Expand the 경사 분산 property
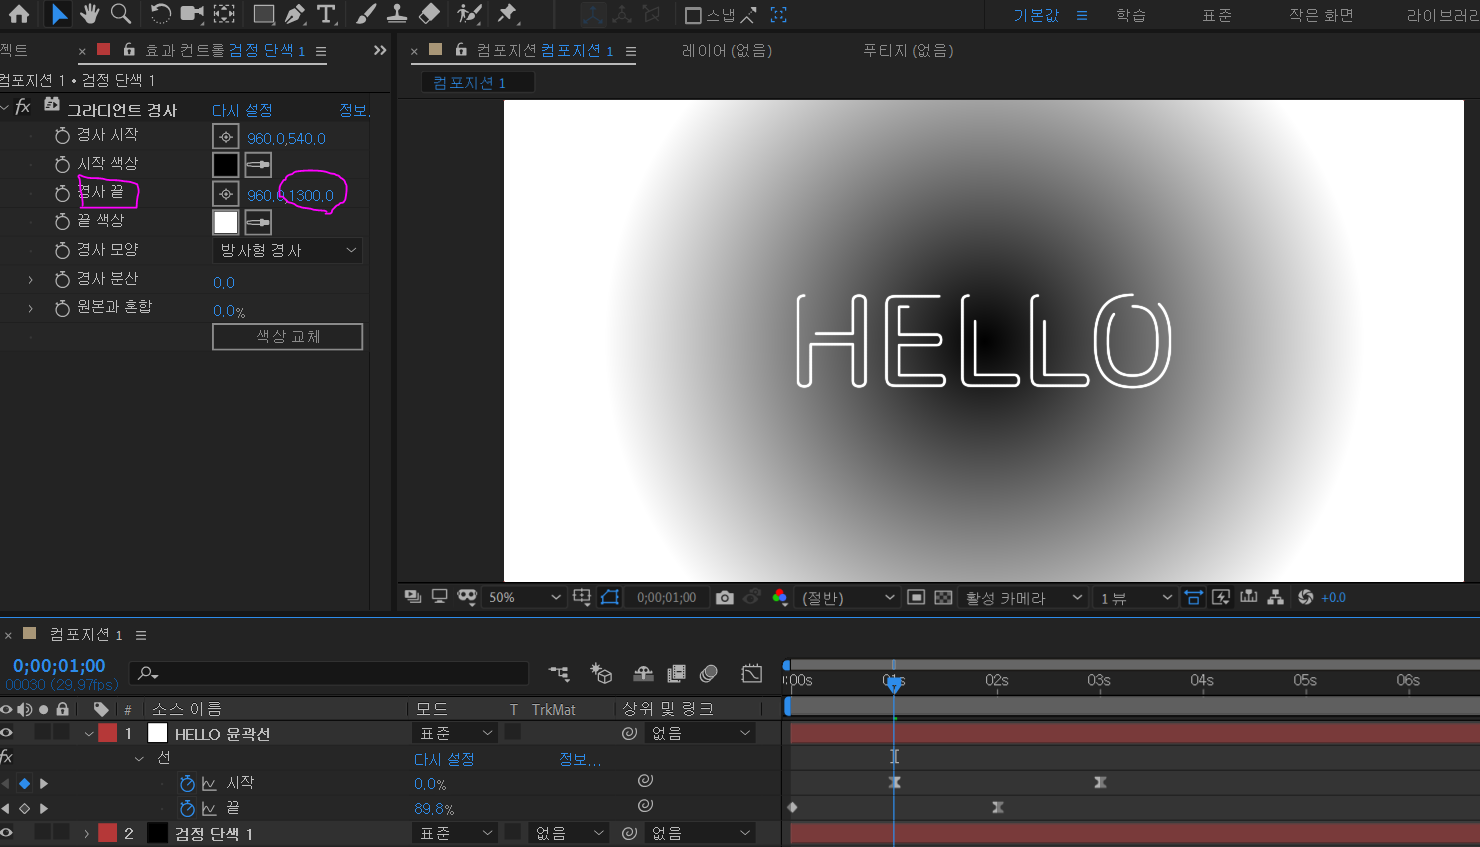 click(30, 280)
